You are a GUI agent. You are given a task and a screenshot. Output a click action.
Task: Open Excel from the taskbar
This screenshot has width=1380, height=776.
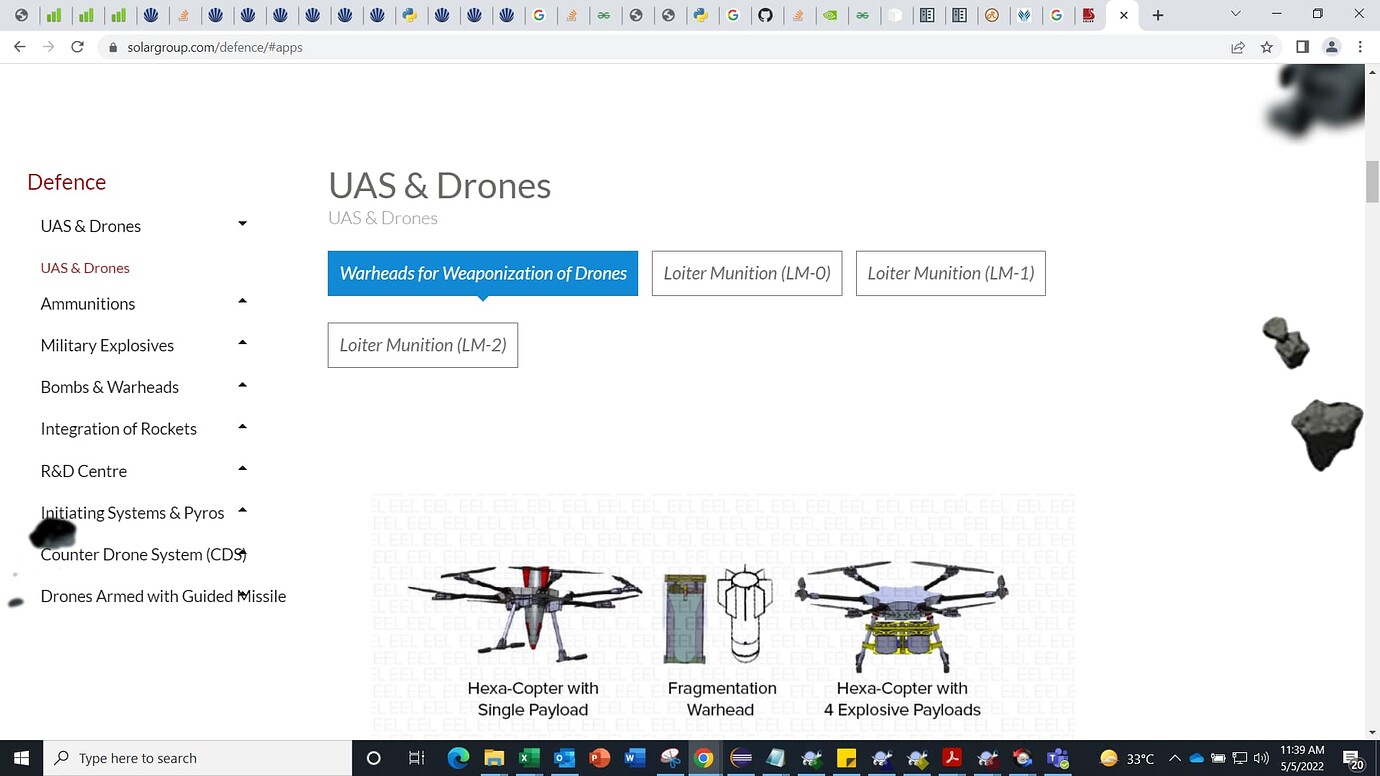(529, 758)
